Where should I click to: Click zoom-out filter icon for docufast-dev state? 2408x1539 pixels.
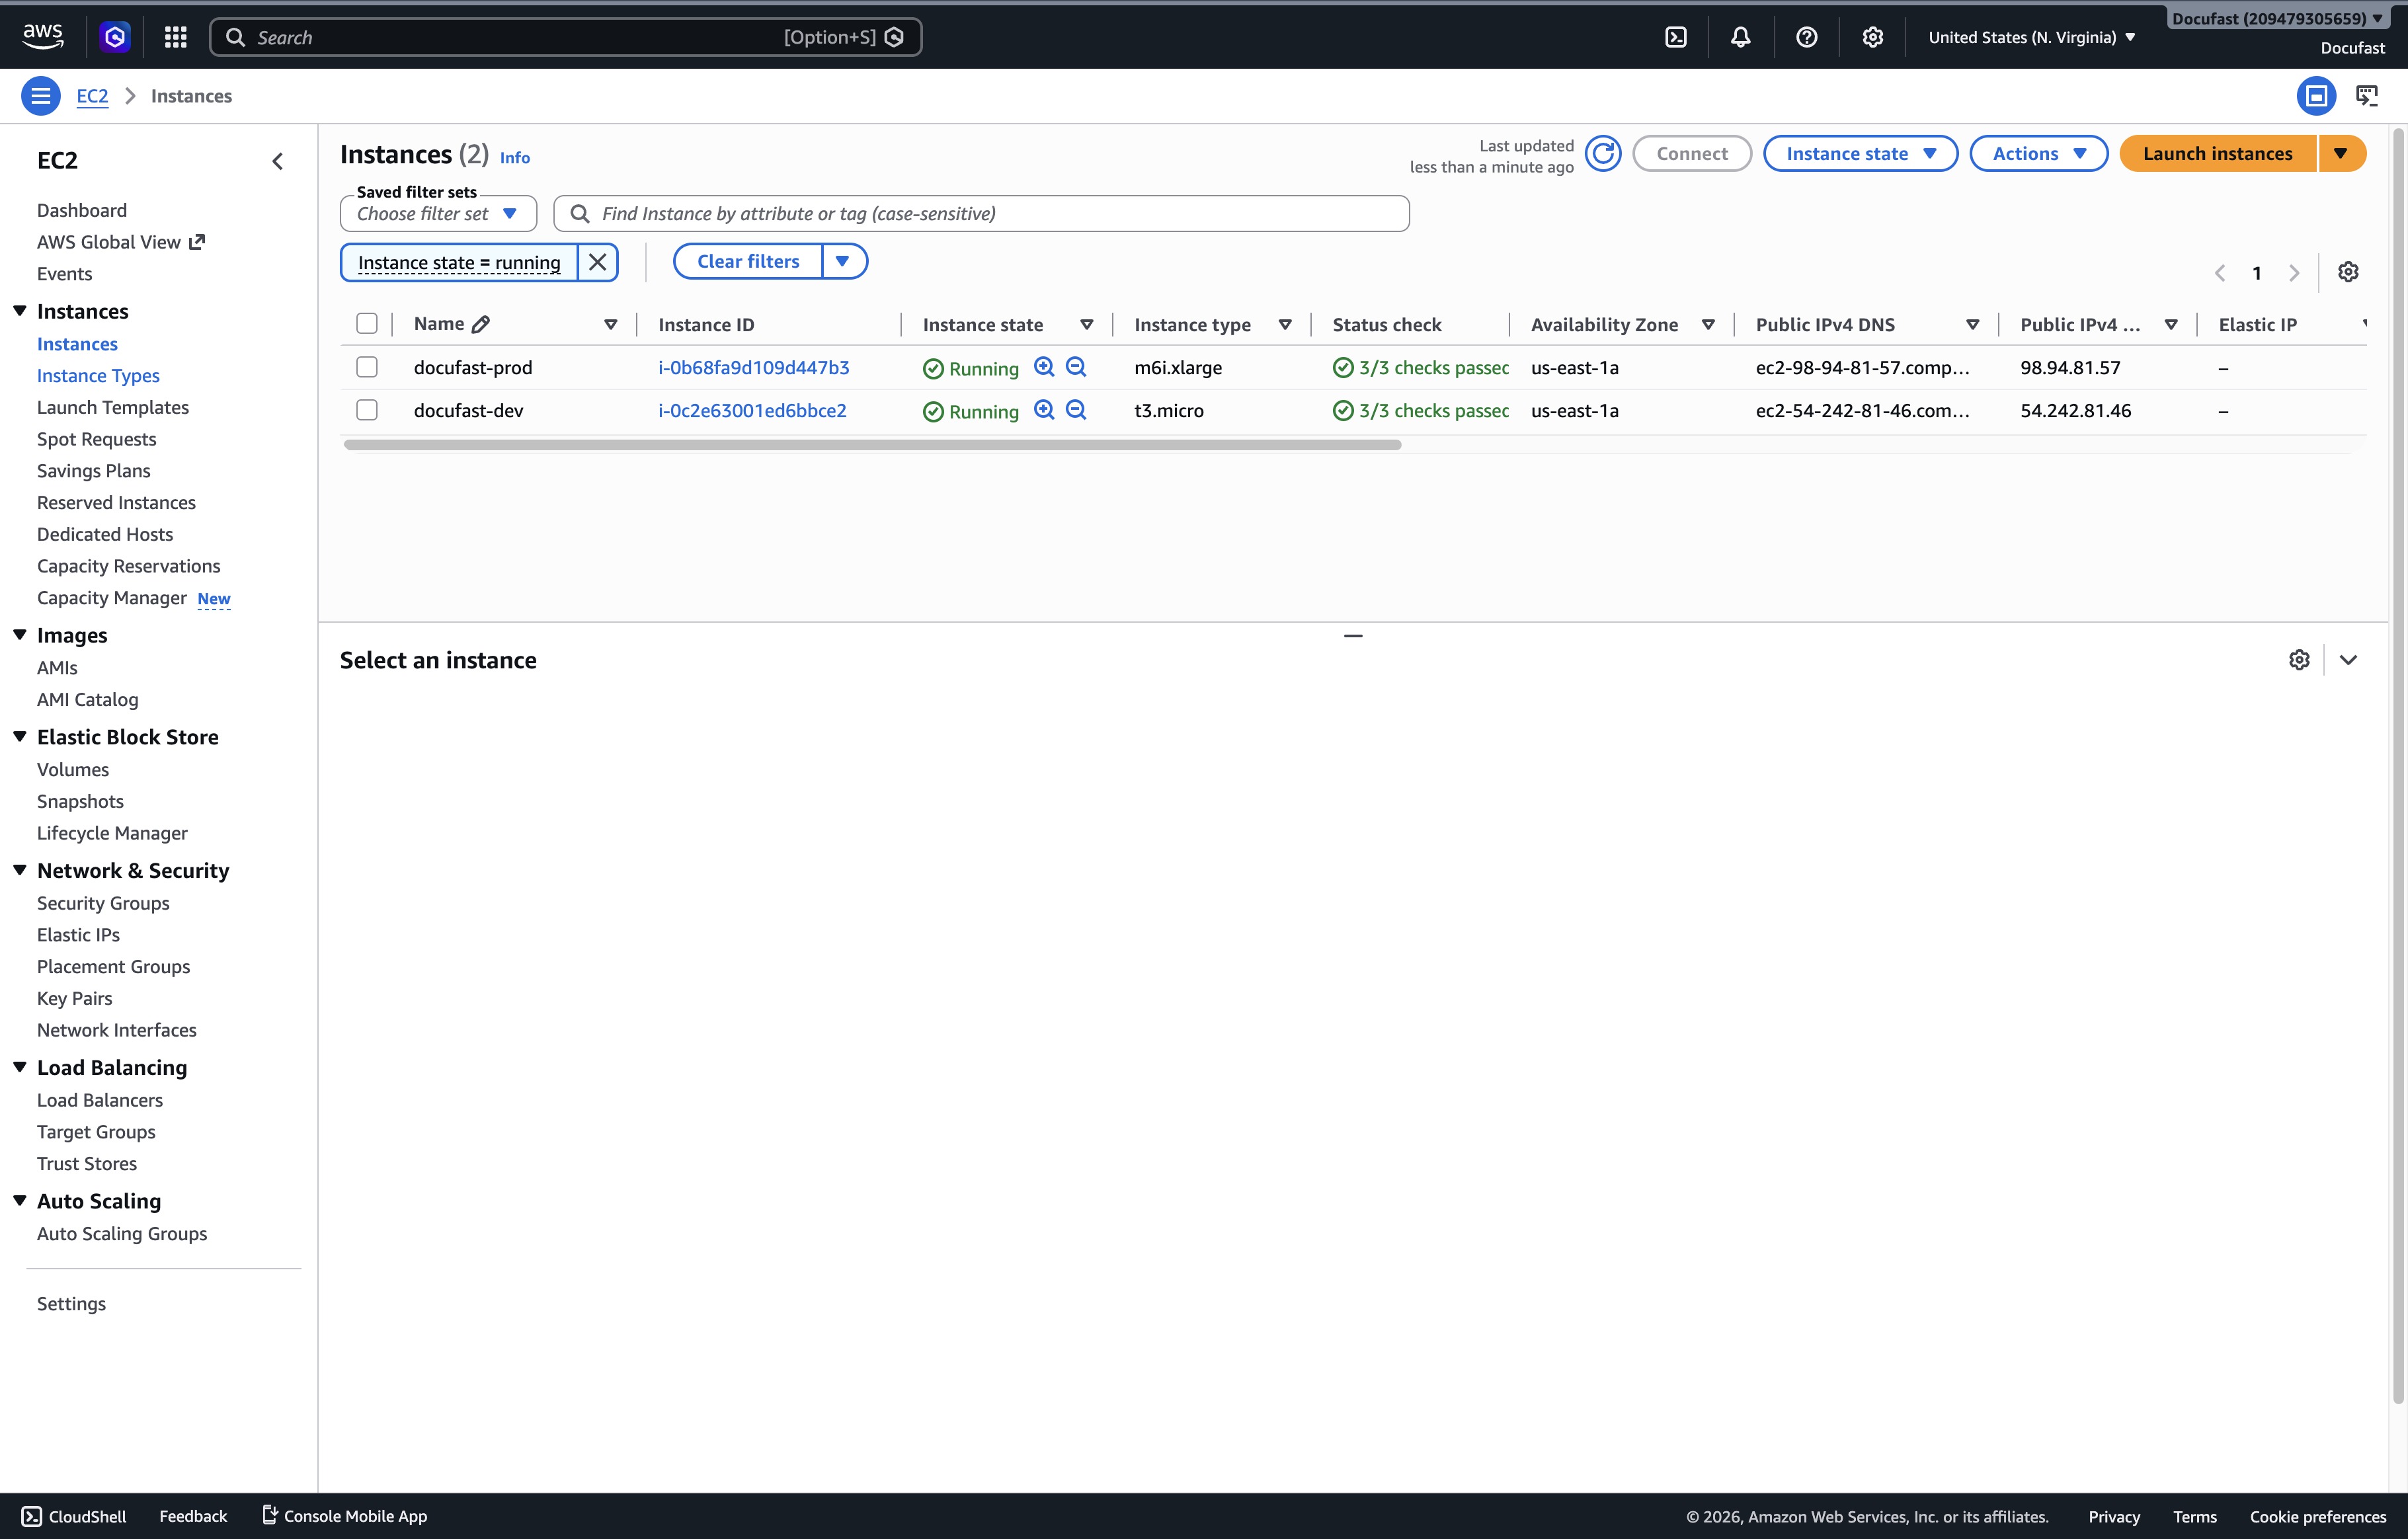point(1076,410)
